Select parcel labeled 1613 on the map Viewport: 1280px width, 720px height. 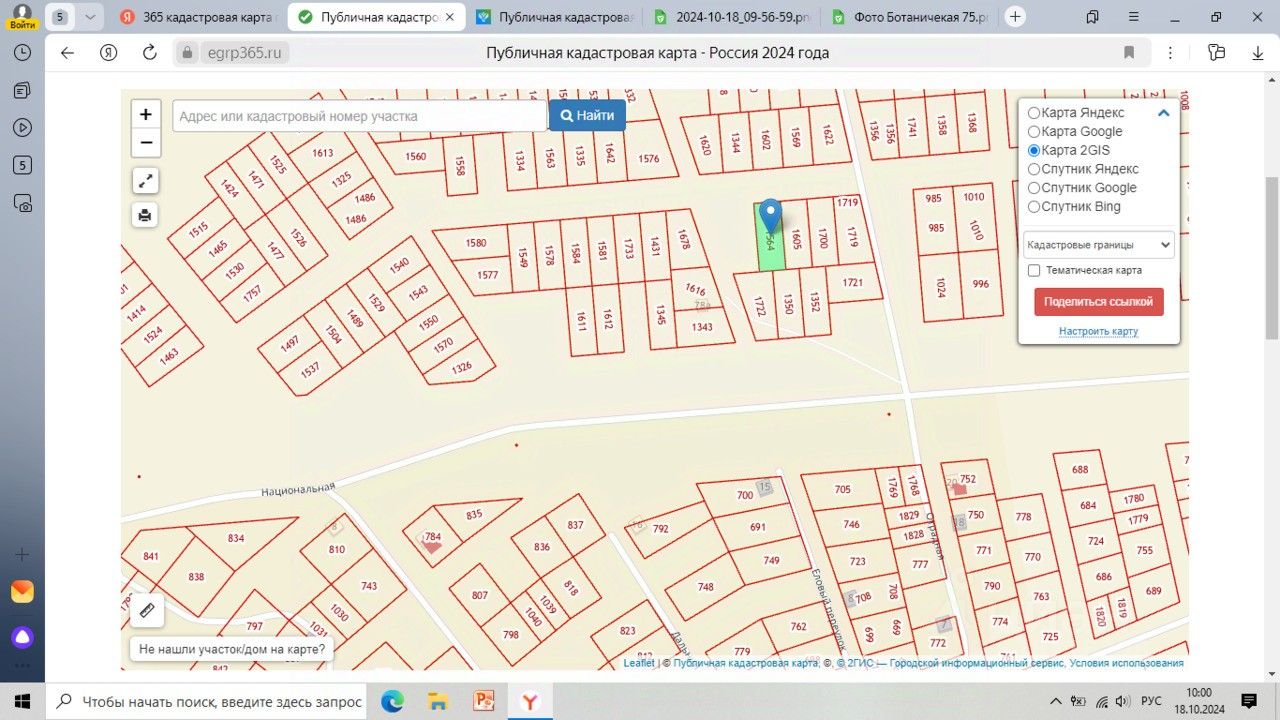pyautogui.click(x=322, y=153)
